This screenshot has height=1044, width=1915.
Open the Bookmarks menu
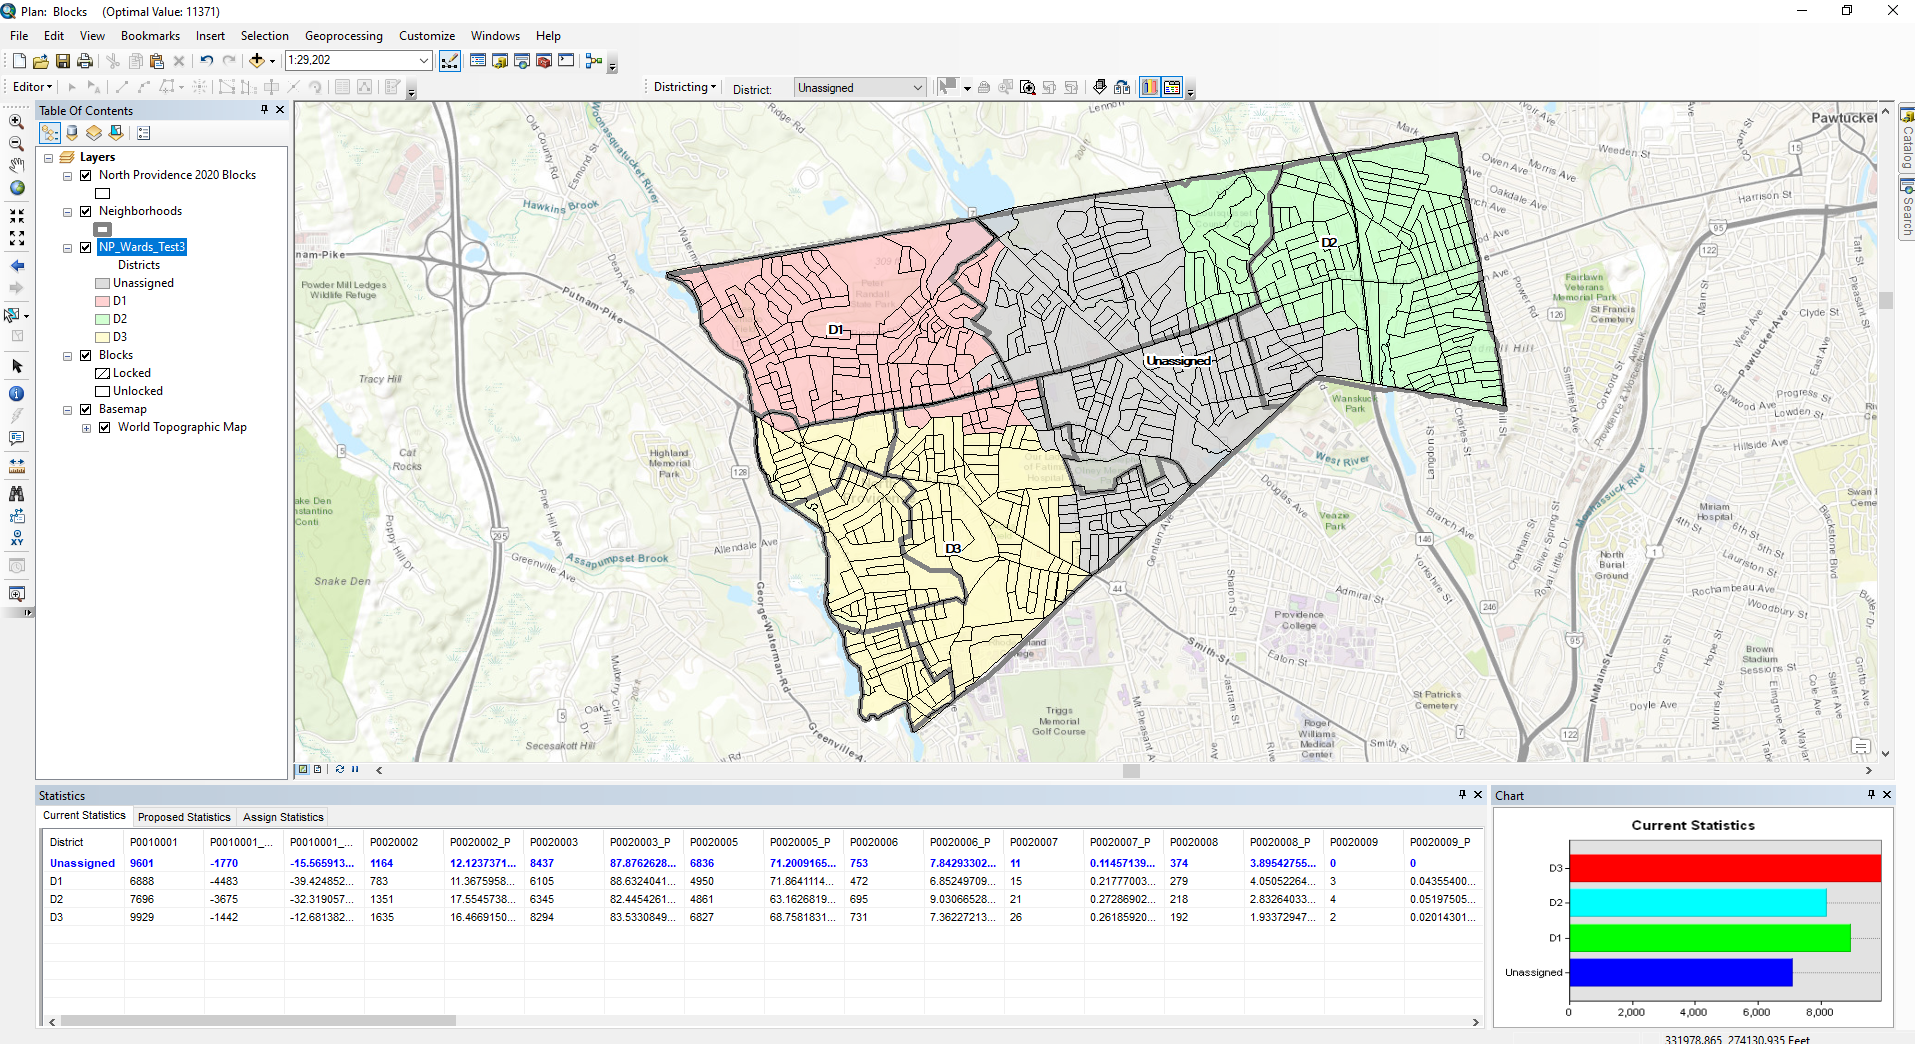point(150,36)
